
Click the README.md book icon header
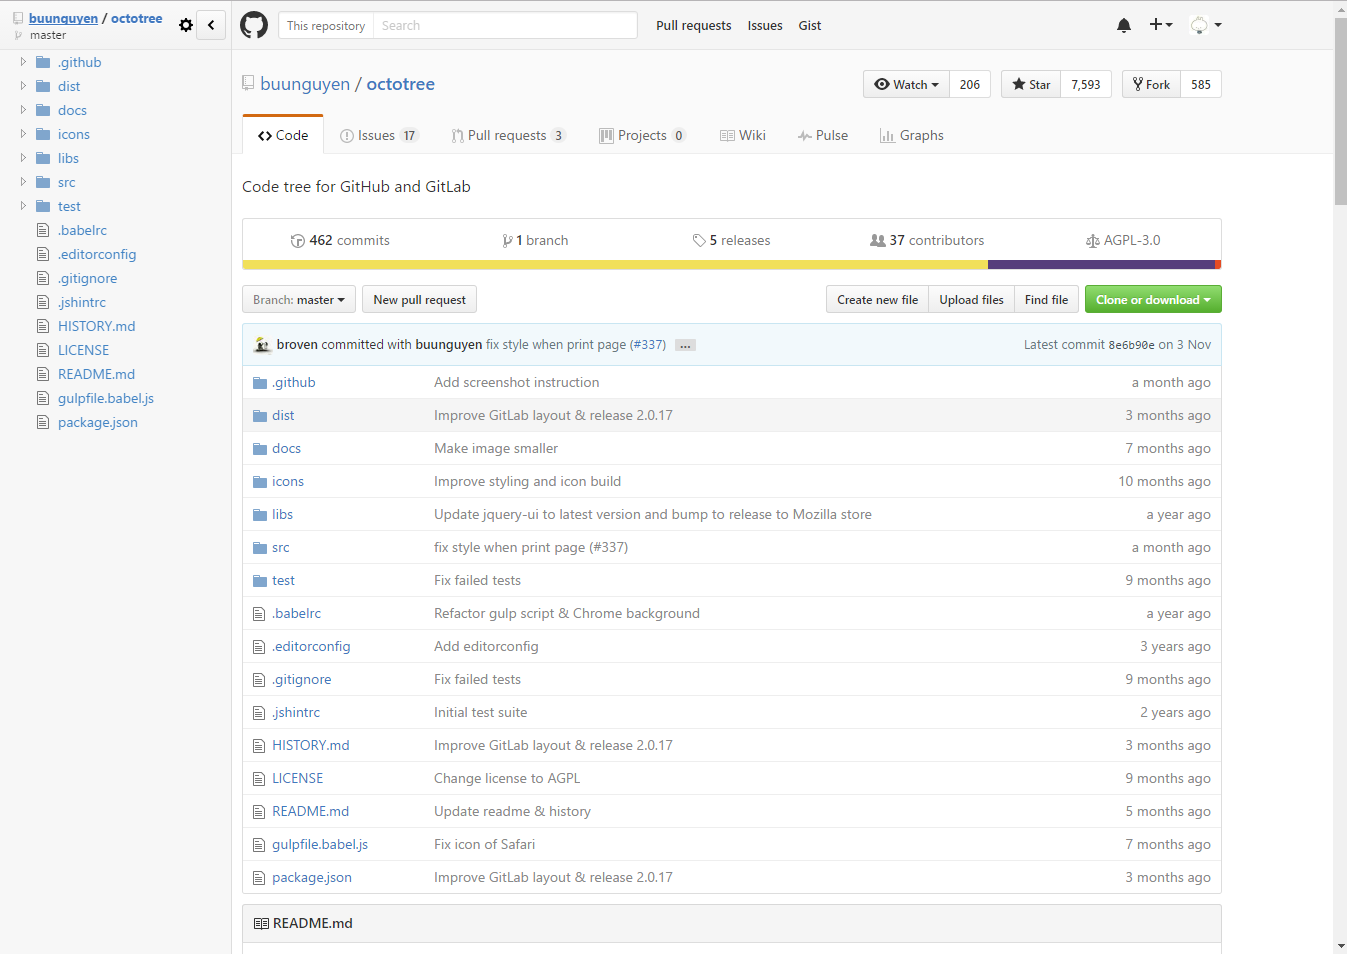pos(261,924)
